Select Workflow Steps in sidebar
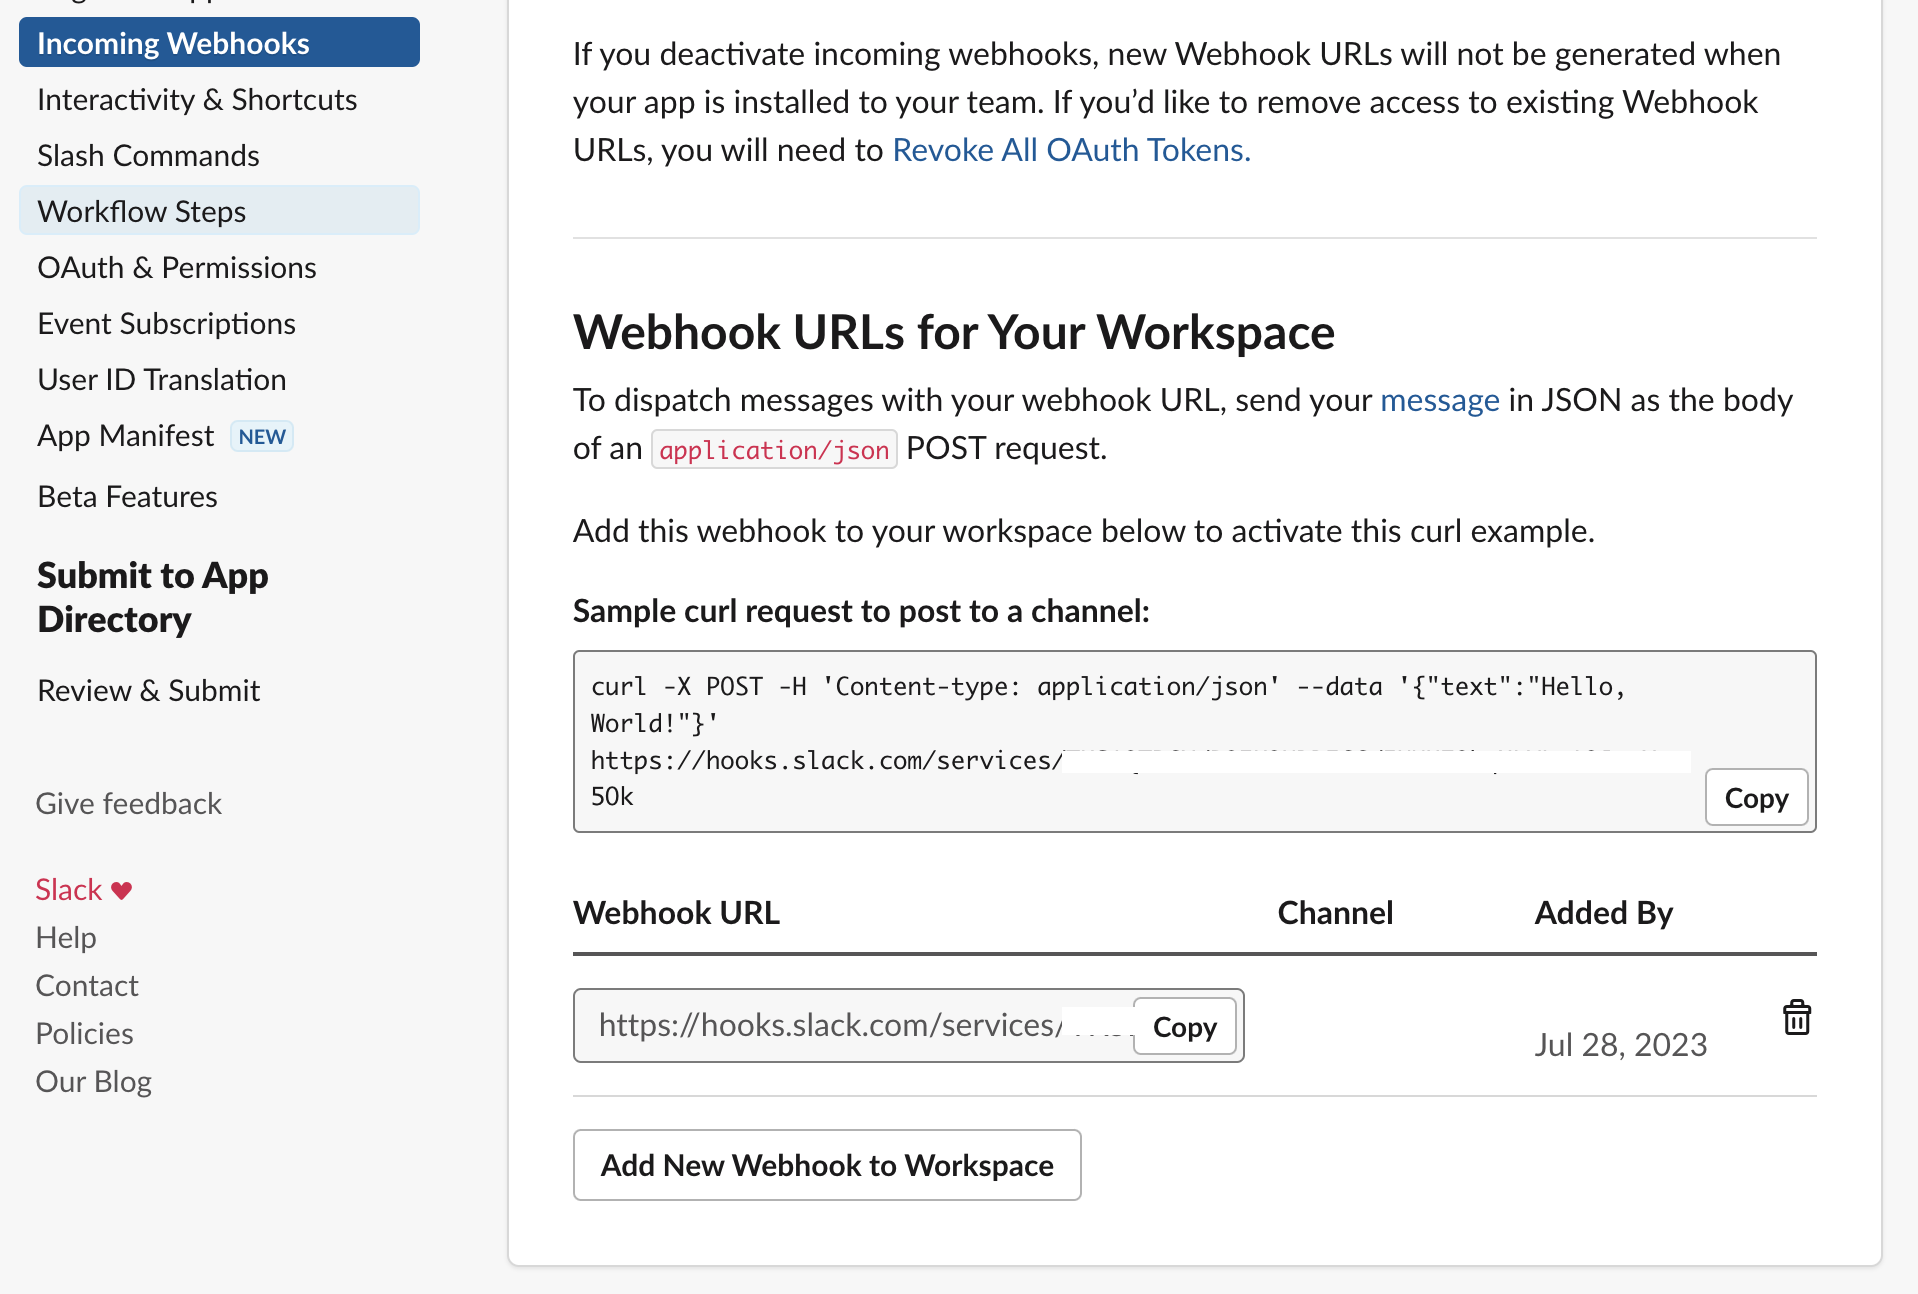The height and width of the screenshot is (1294, 1918). [219, 211]
